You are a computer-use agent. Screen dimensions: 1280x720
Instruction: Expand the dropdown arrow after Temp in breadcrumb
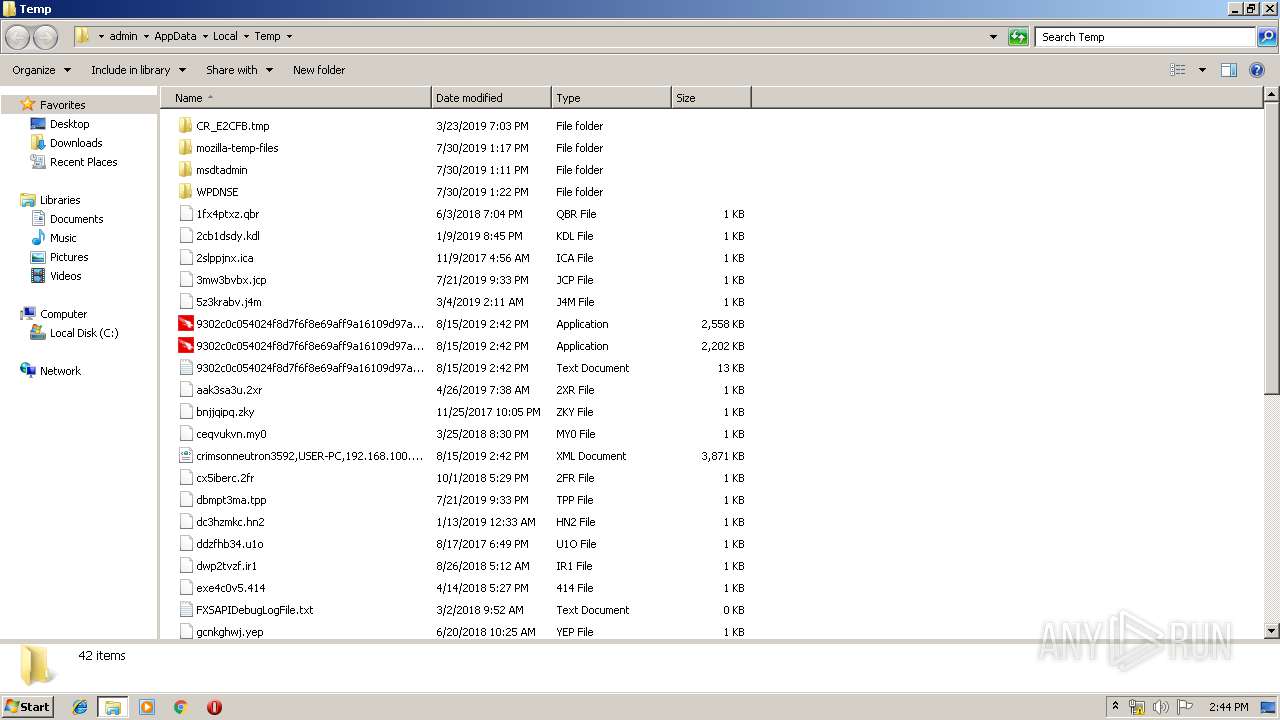pyautogui.click(x=289, y=37)
